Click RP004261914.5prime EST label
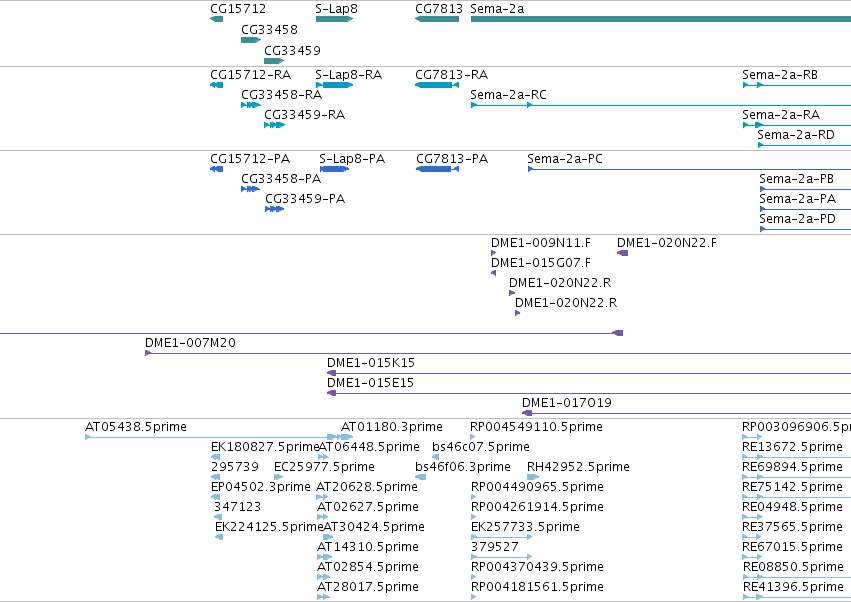This screenshot has height=602, width=851. (537, 507)
